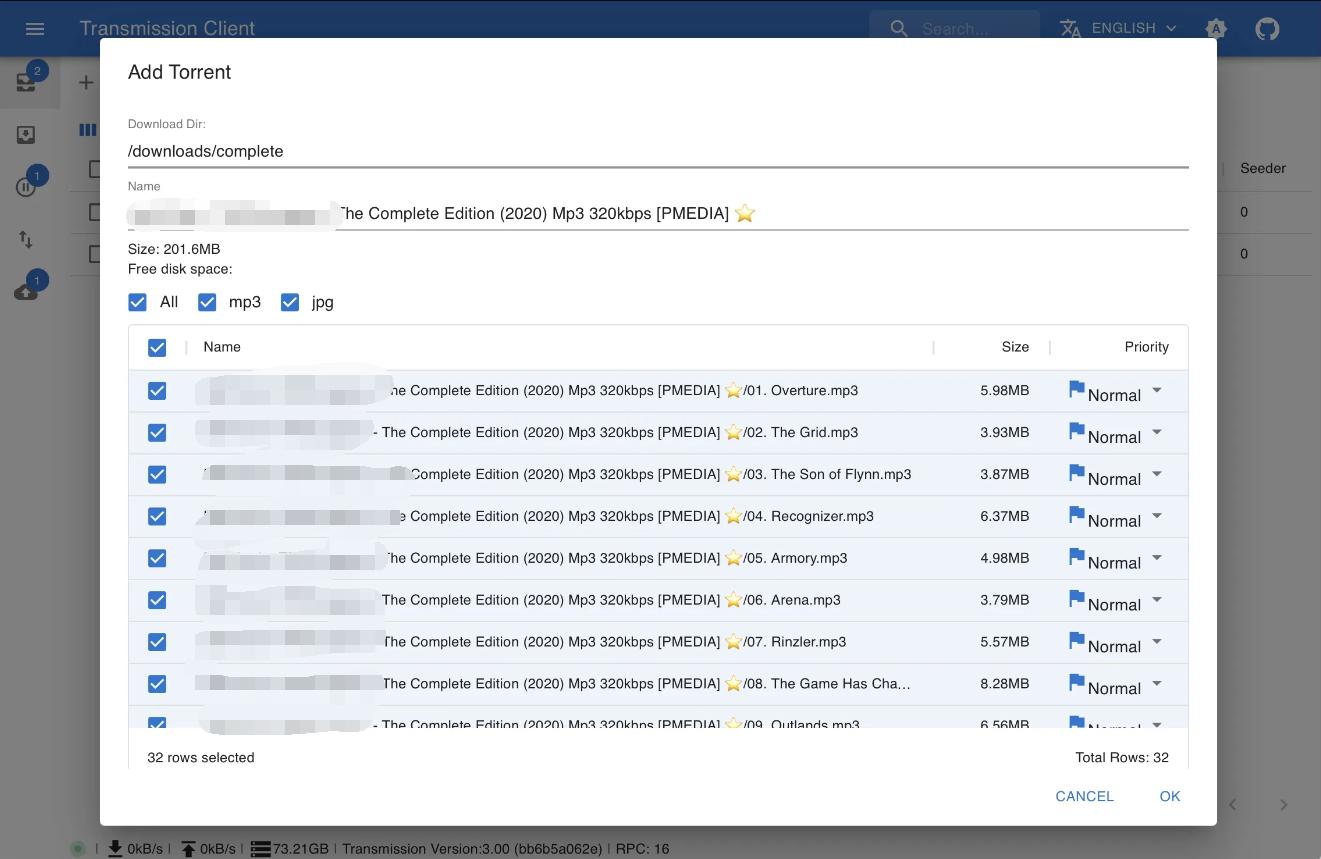Toggle the auto theme brightness icon
Image resolution: width=1321 pixels, height=859 pixels.
tap(1216, 28)
